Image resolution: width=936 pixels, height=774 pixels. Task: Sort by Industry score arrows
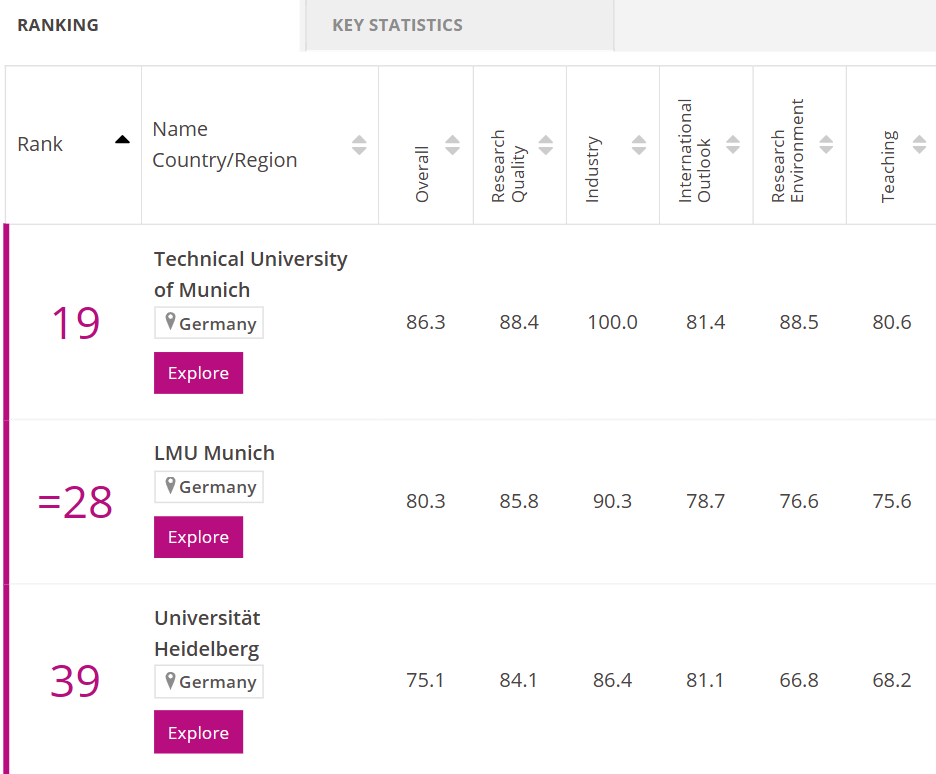(639, 145)
